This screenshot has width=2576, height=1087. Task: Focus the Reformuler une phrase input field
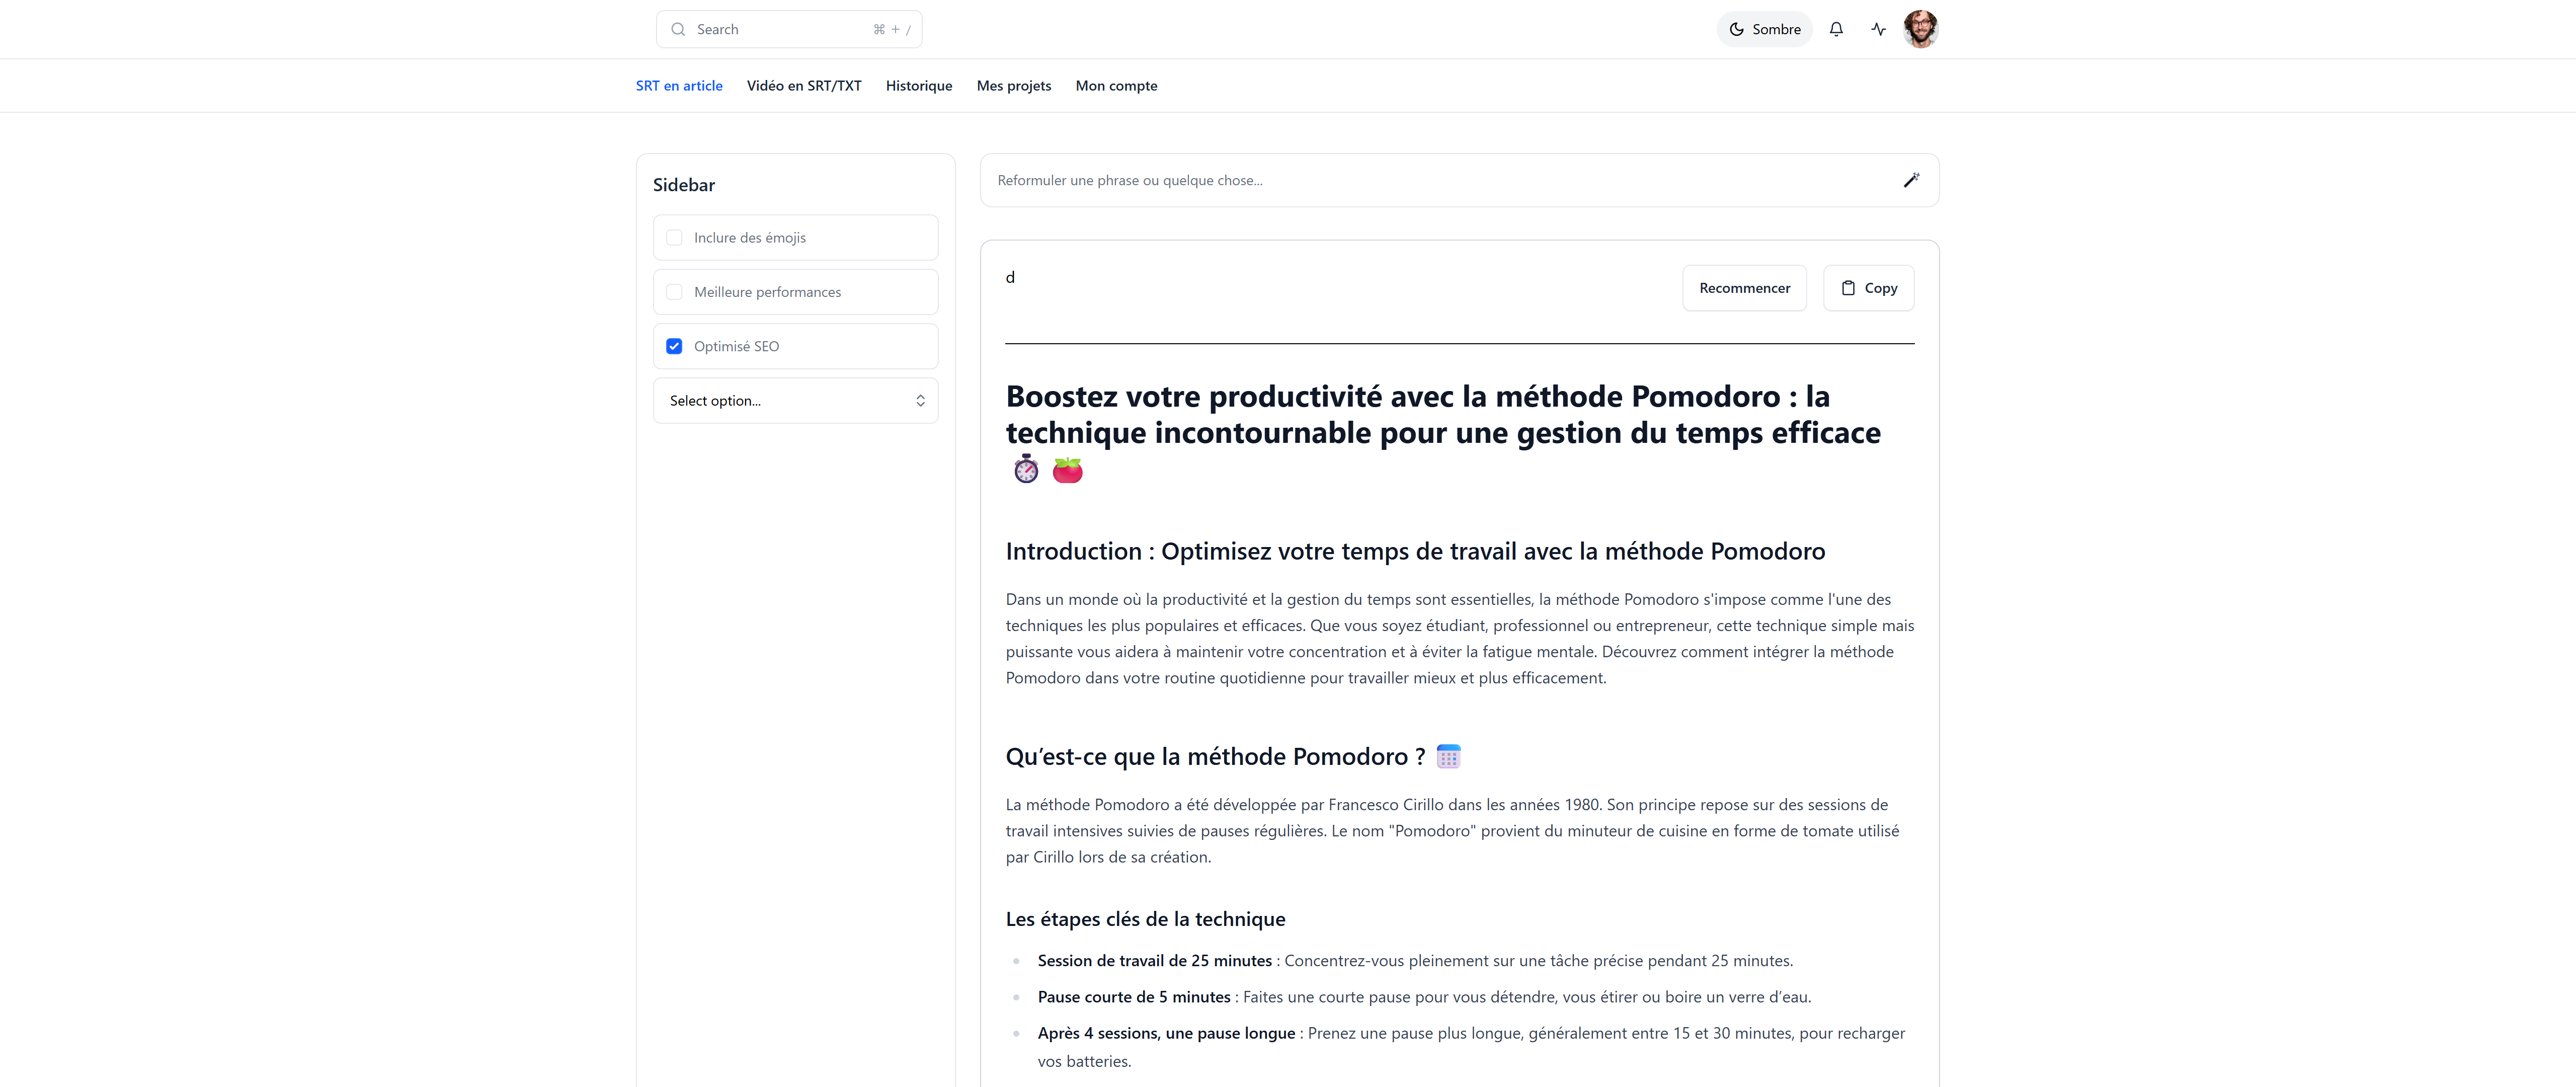tap(1440, 180)
